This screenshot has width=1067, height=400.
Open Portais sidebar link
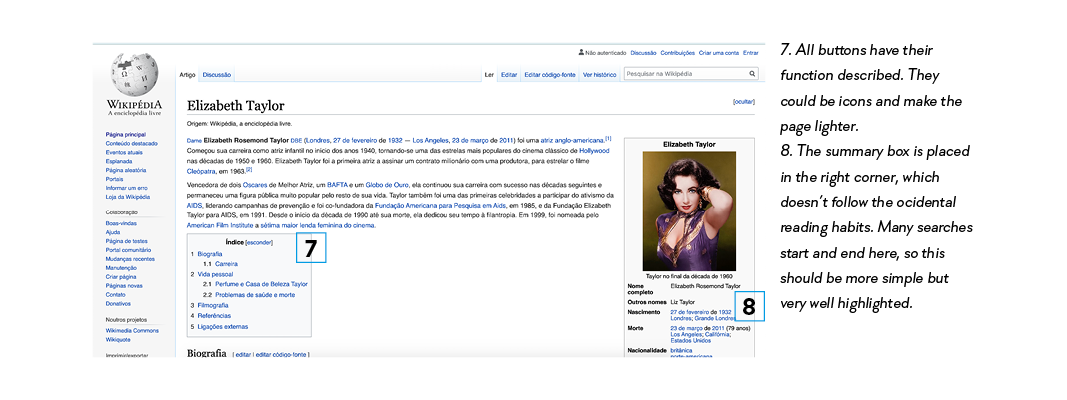114,179
